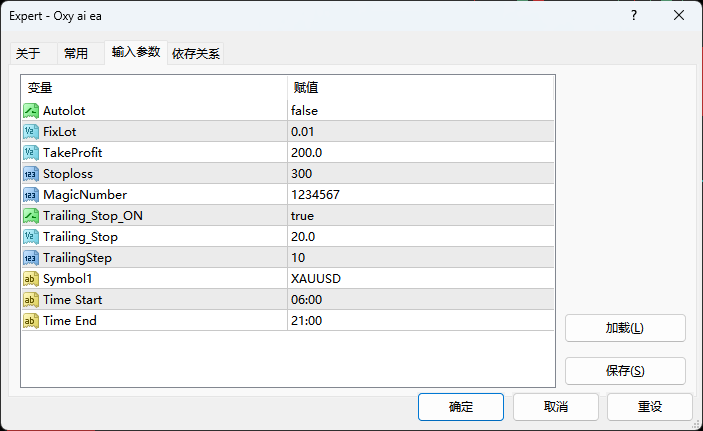Click the MagicNumber integer icon
The height and width of the screenshot is (431, 703).
(x=30, y=194)
